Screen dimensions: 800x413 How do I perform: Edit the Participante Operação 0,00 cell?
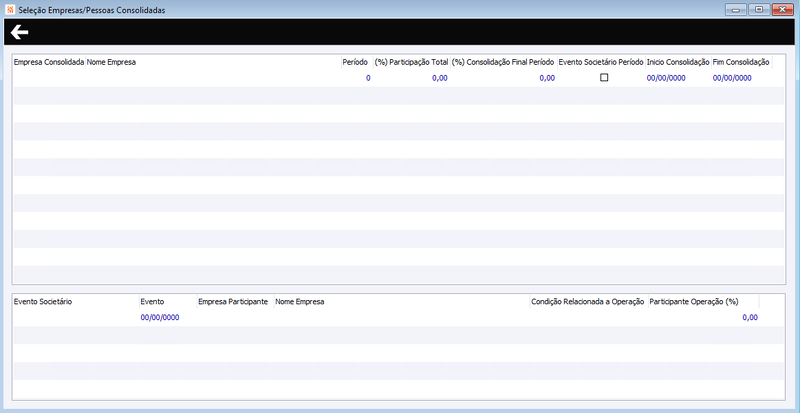(750, 317)
